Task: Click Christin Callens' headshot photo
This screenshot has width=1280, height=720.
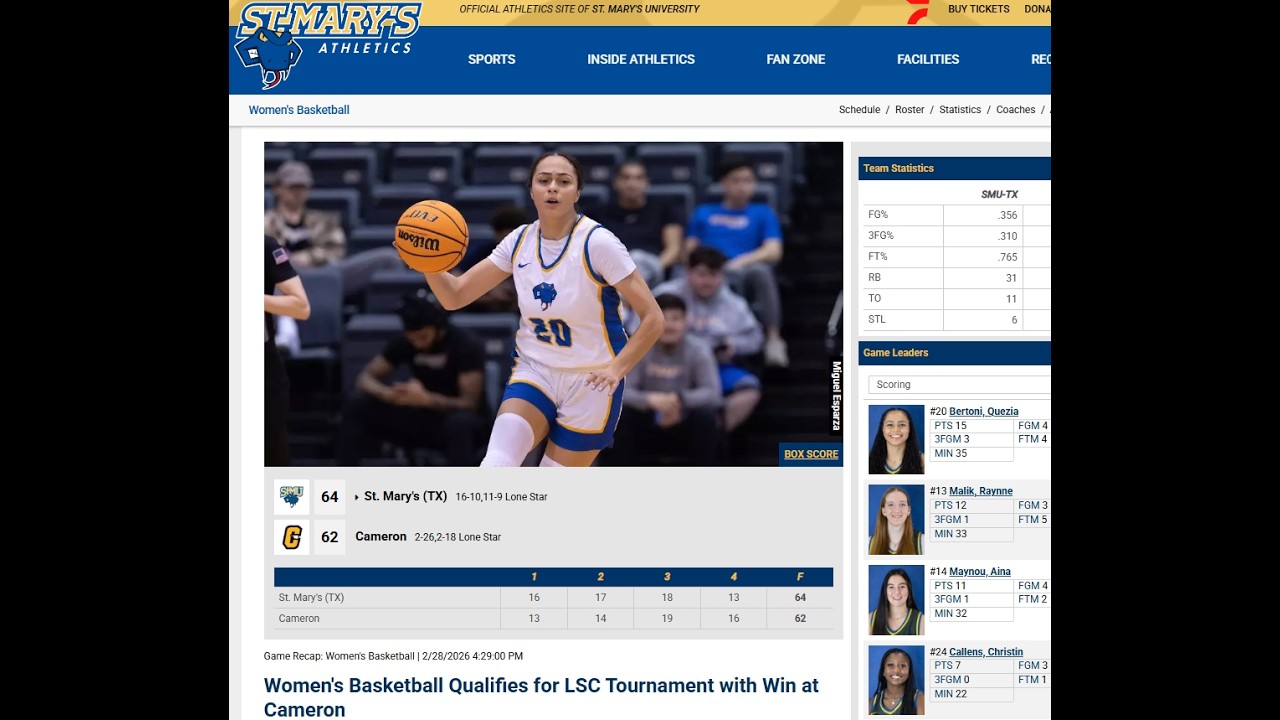Action: pyautogui.click(x=896, y=680)
